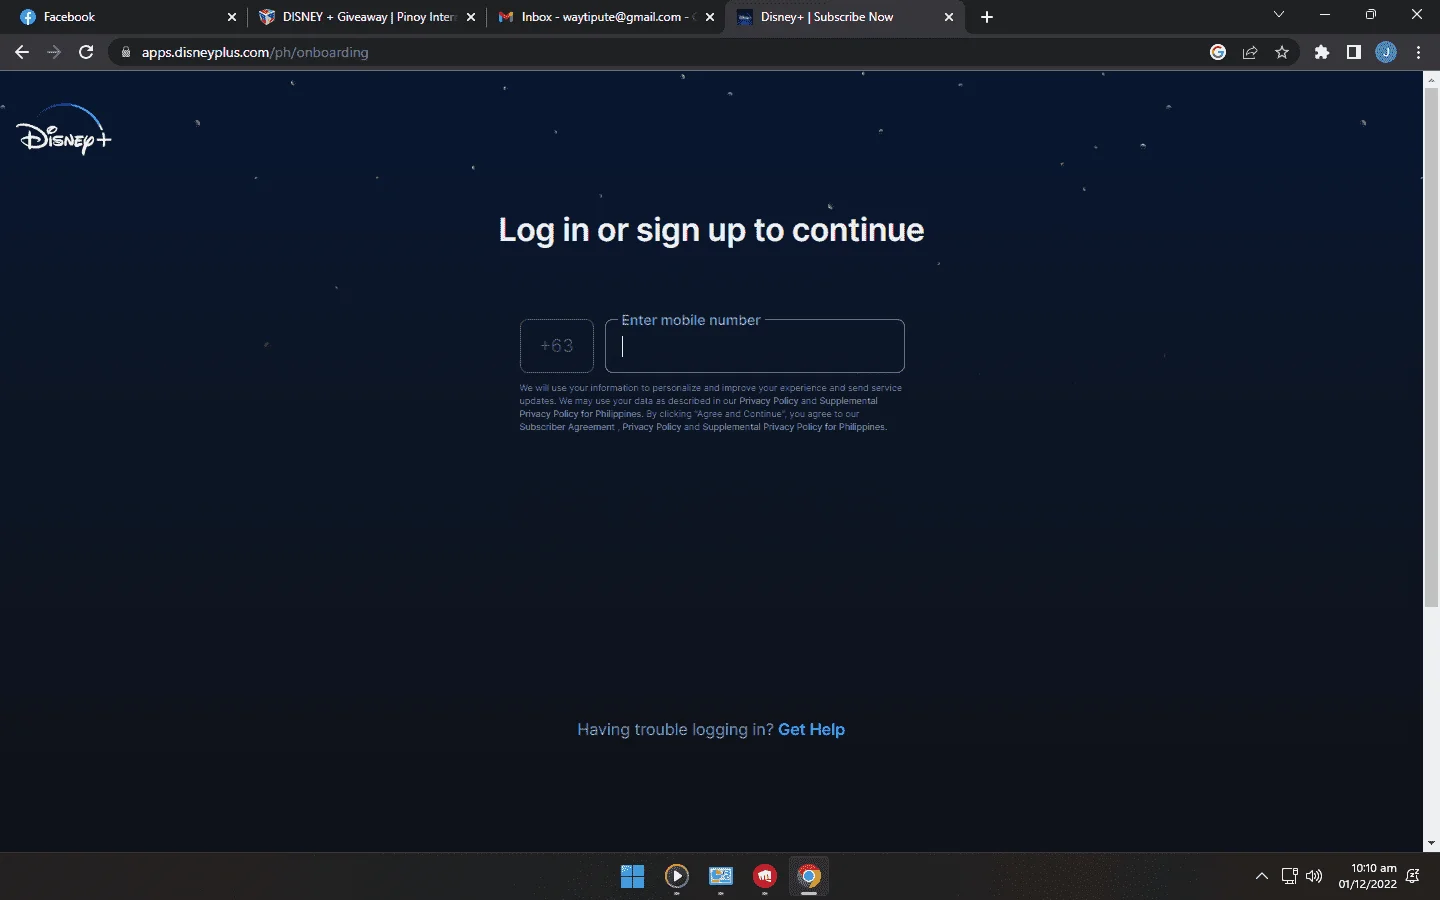Open the Chrome profile avatar
Image resolution: width=1440 pixels, height=900 pixels.
pos(1386,52)
